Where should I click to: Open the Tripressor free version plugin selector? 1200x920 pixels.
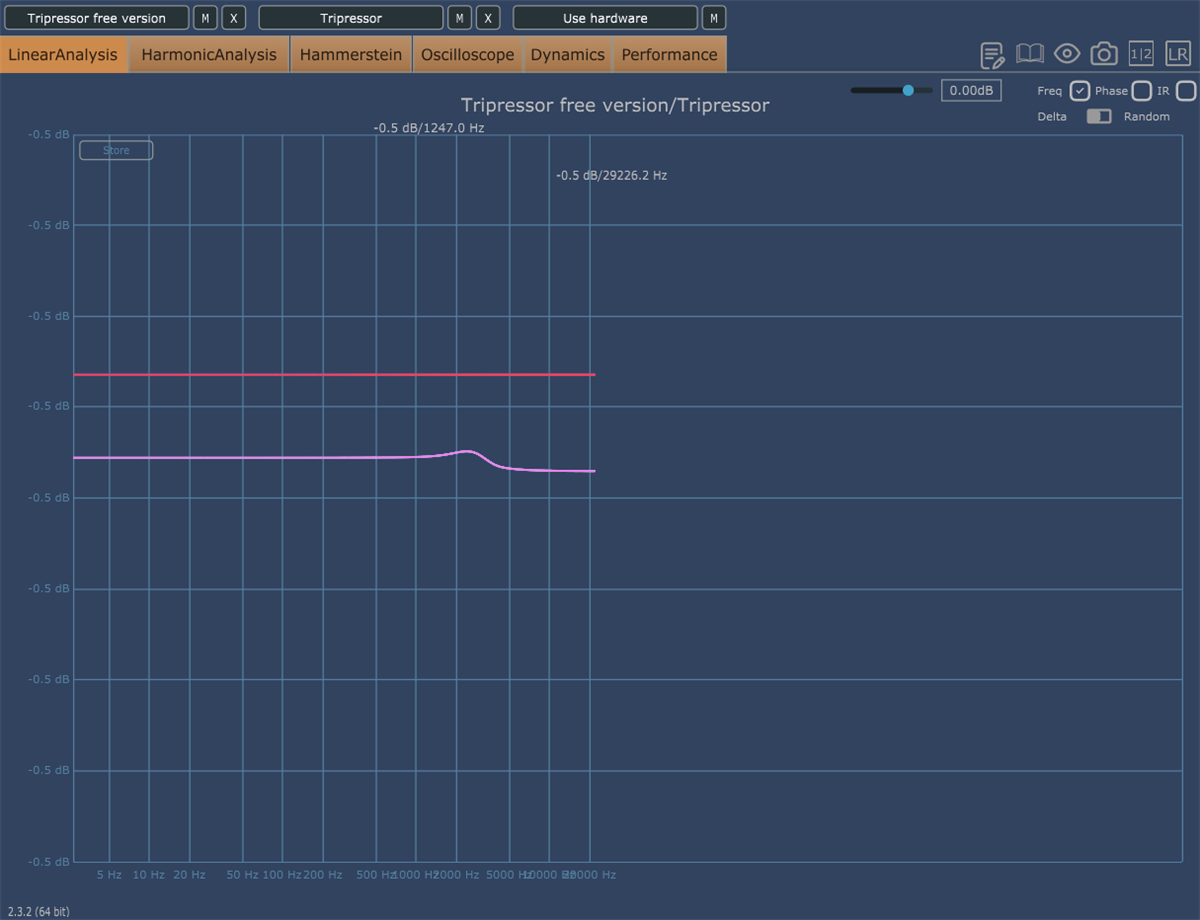pyautogui.click(x=97, y=18)
